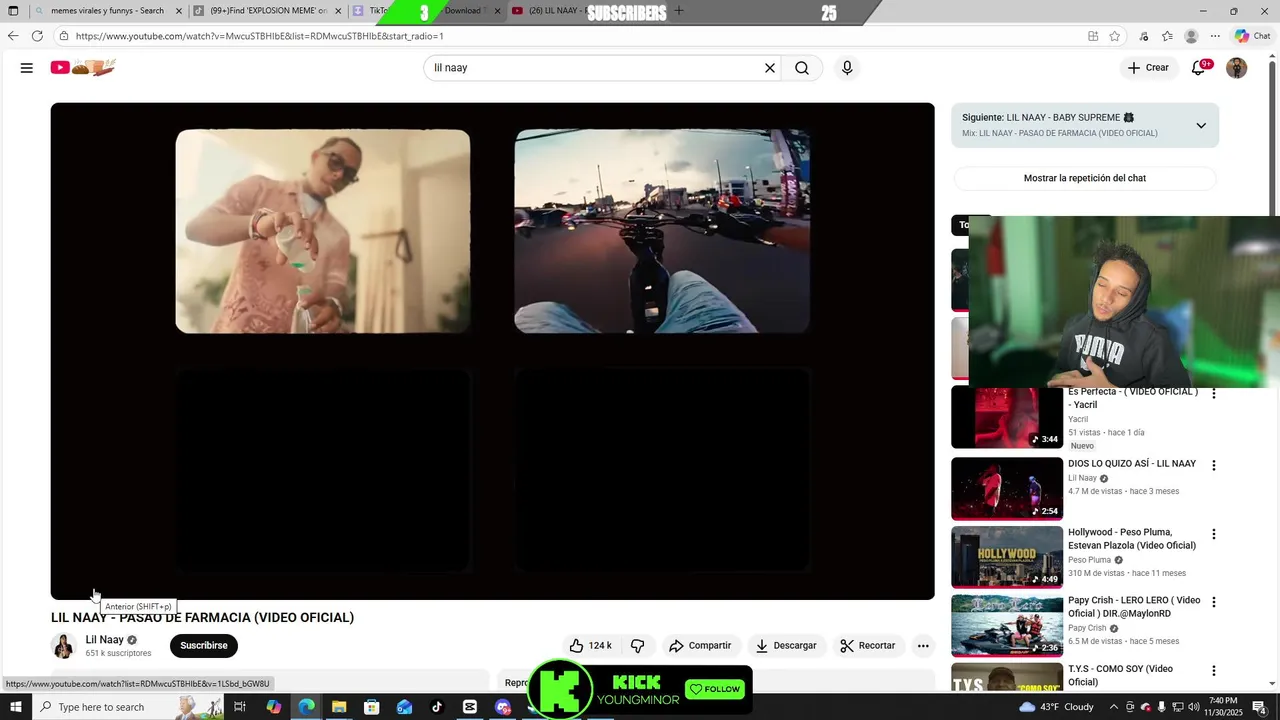This screenshot has width=1280, height=720.
Task: Open browser profile icon
Action: tap(1191, 36)
